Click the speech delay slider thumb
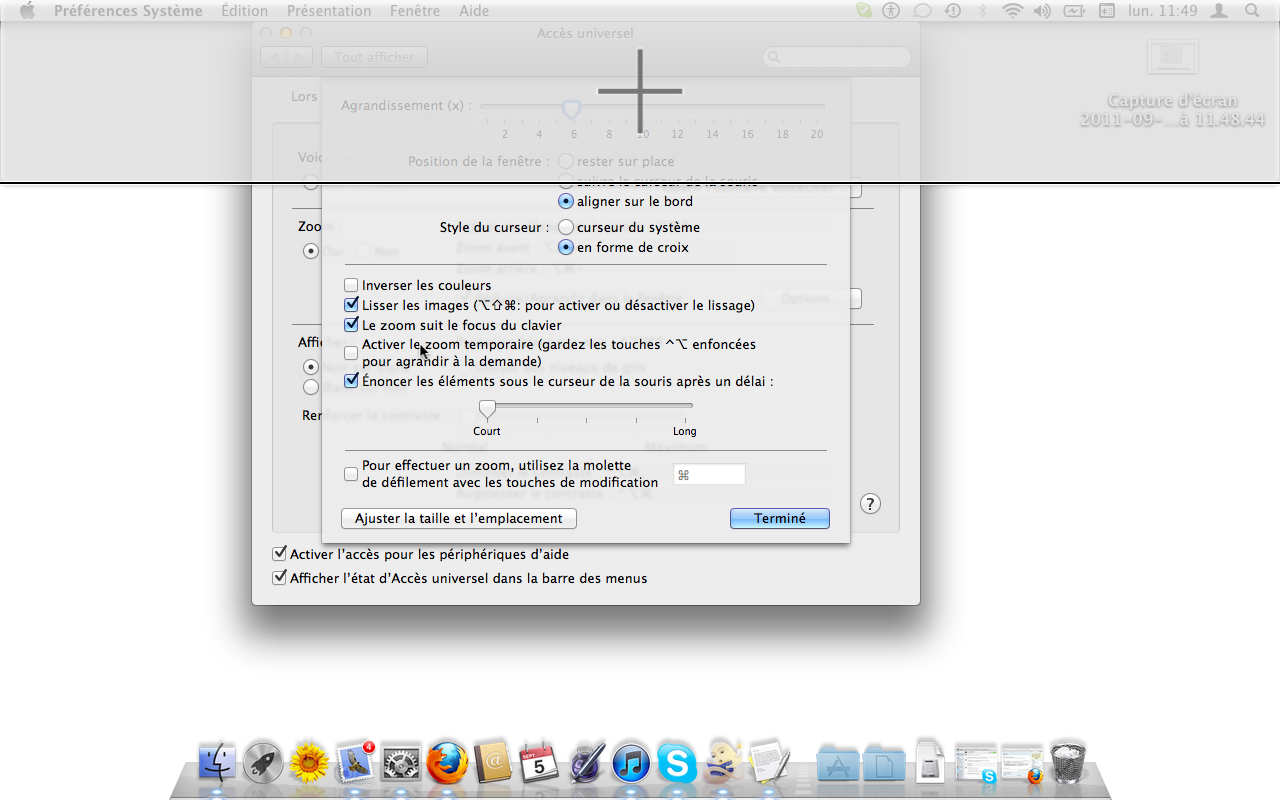The height and width of the screenshot is (800, 1280). click(487, 408)
